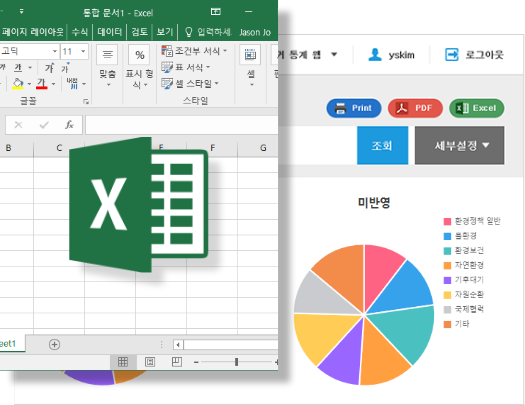Click the zoom slider handle
The height and width of the screenshot is (405, 525).
(x=236, y=361)
